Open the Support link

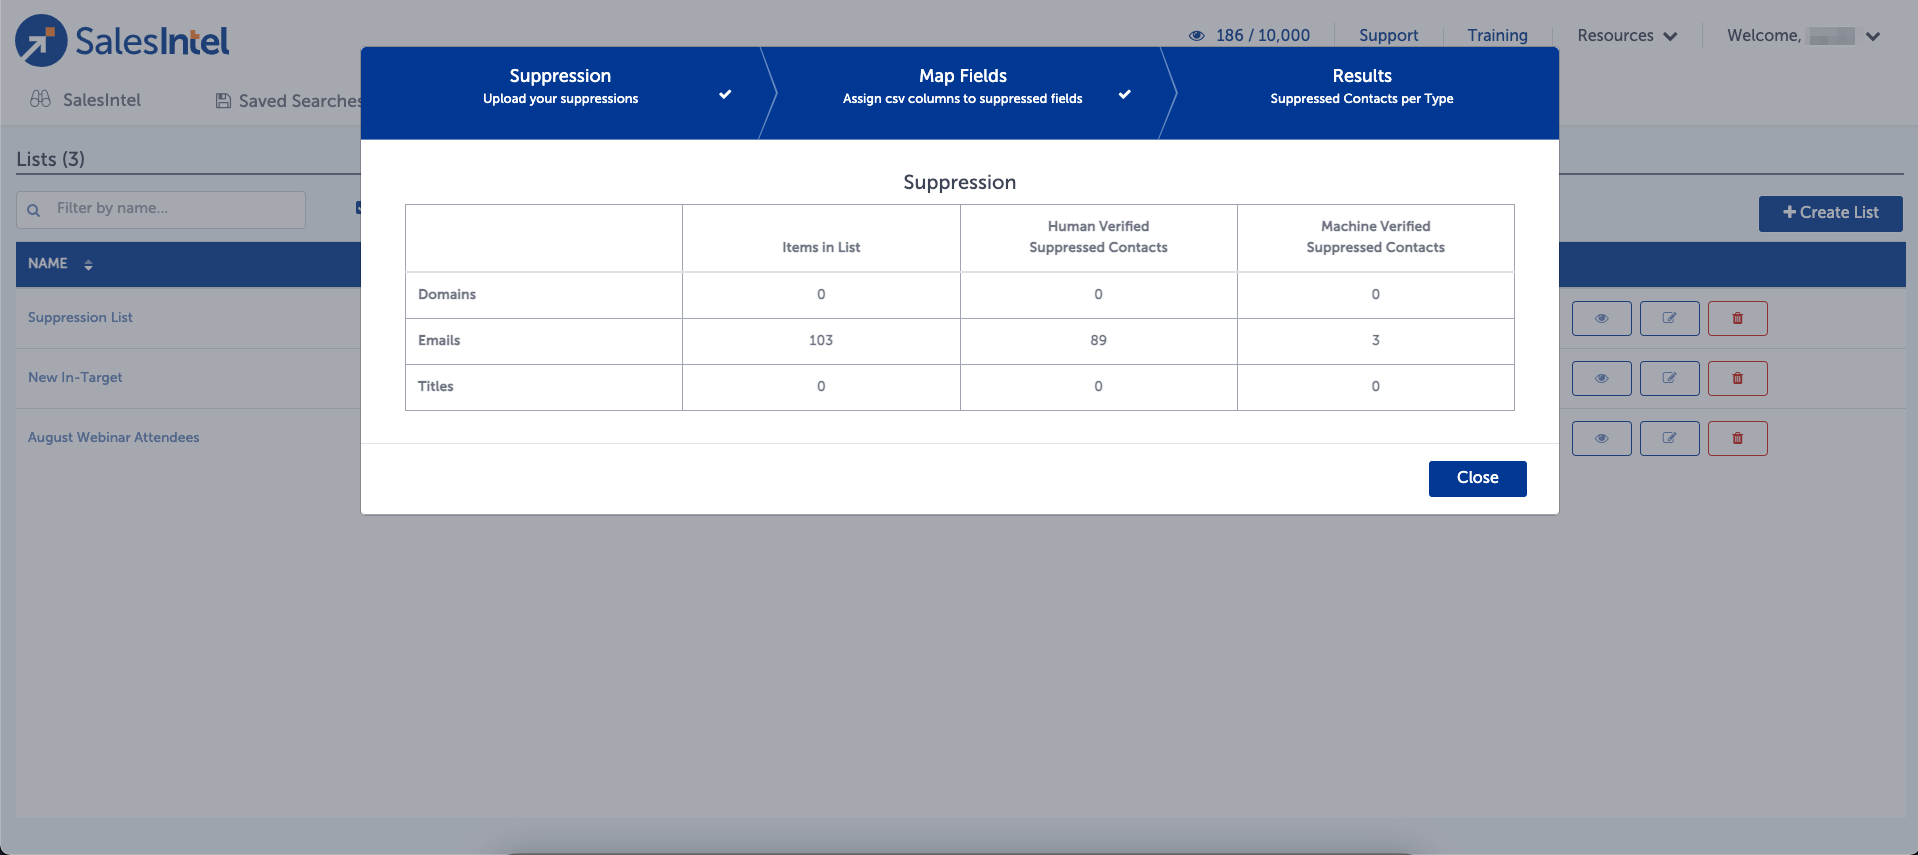coord(1388,36)
